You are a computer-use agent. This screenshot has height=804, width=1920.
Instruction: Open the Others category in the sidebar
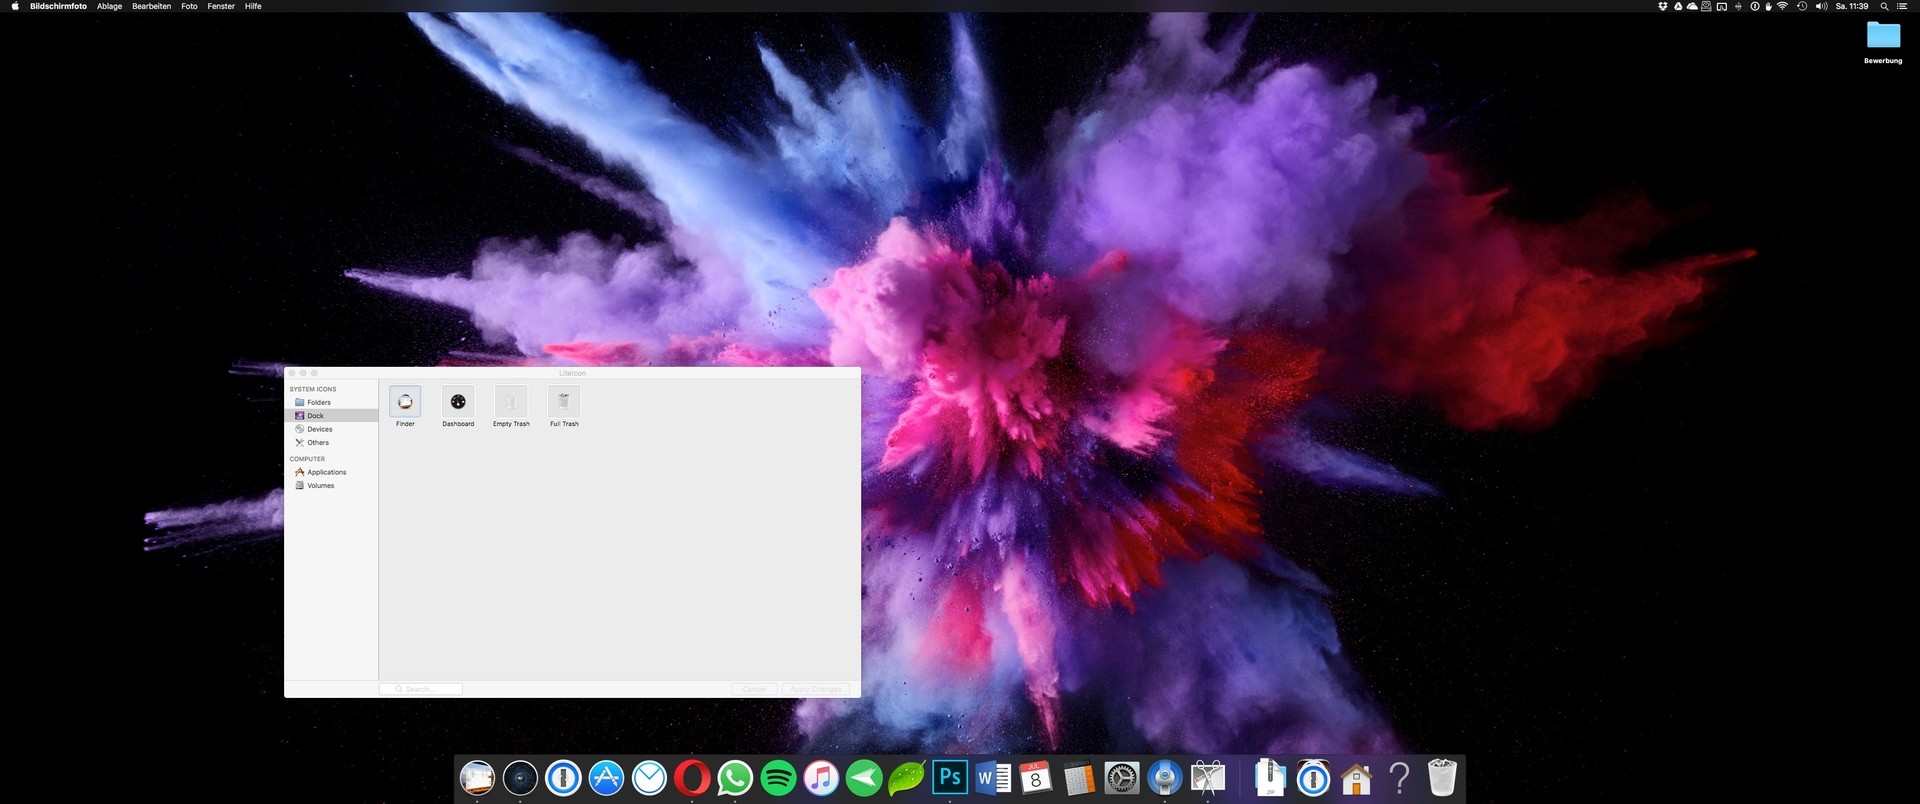pos(331,442)
